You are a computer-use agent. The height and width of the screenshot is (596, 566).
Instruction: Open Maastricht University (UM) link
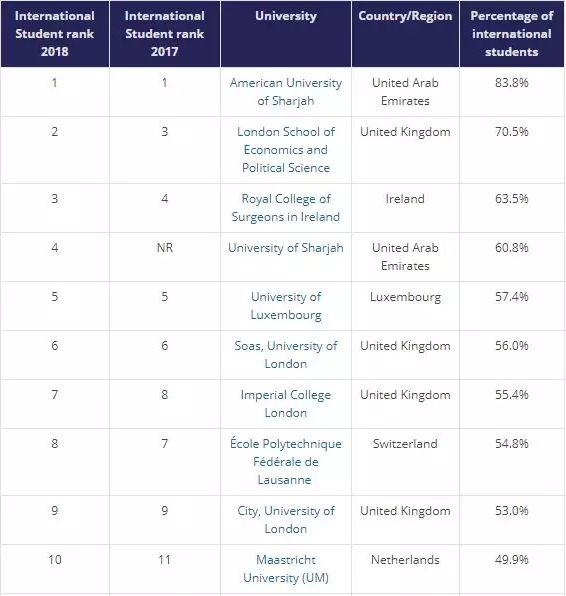286,569
